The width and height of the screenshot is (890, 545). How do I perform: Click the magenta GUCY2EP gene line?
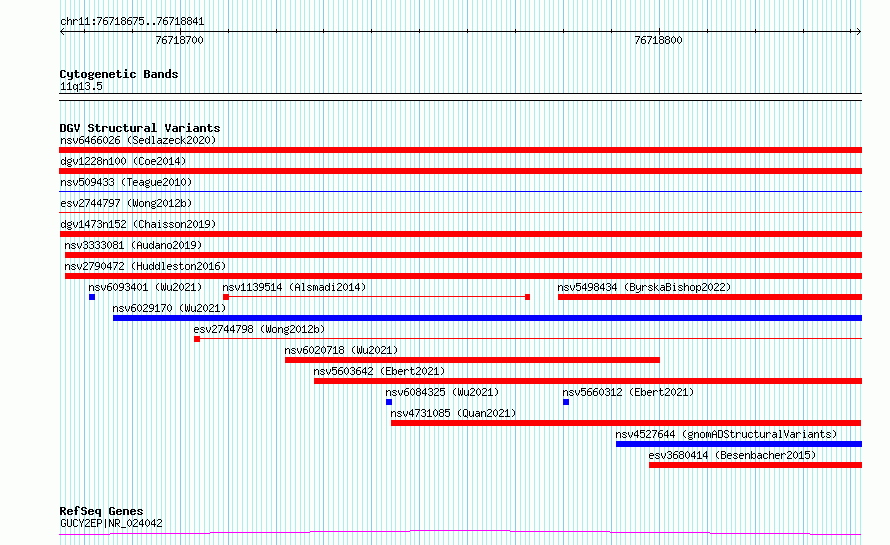pos(460,532)
